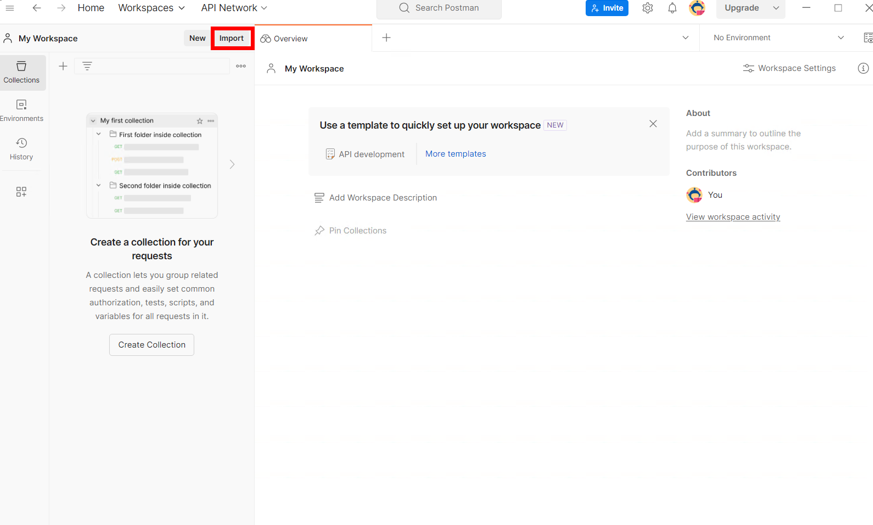Open the collections panel three-dot options
Screen dimensions: 873x525
[x=241, y=66]
